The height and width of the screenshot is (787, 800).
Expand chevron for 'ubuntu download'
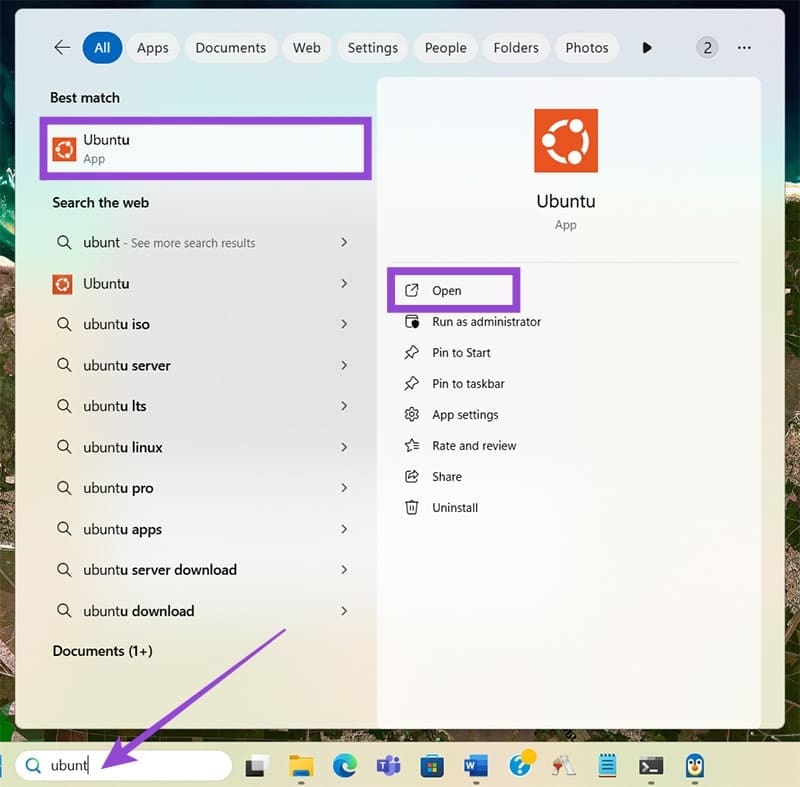[344, 611]
